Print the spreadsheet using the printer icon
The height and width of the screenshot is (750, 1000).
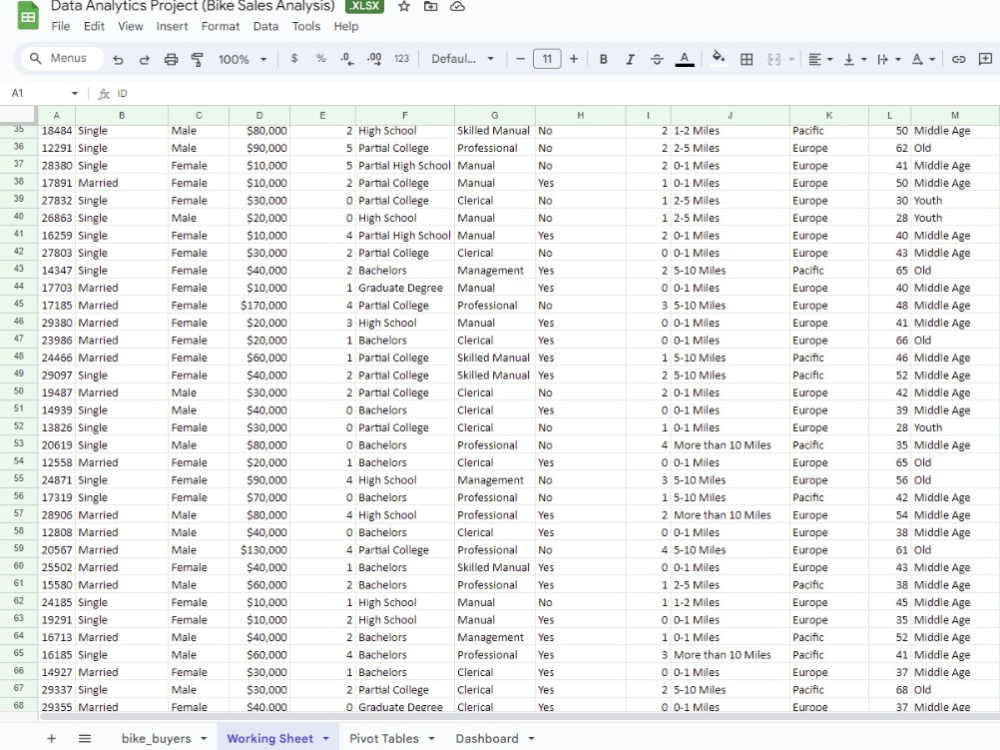(x=171, y=59)
